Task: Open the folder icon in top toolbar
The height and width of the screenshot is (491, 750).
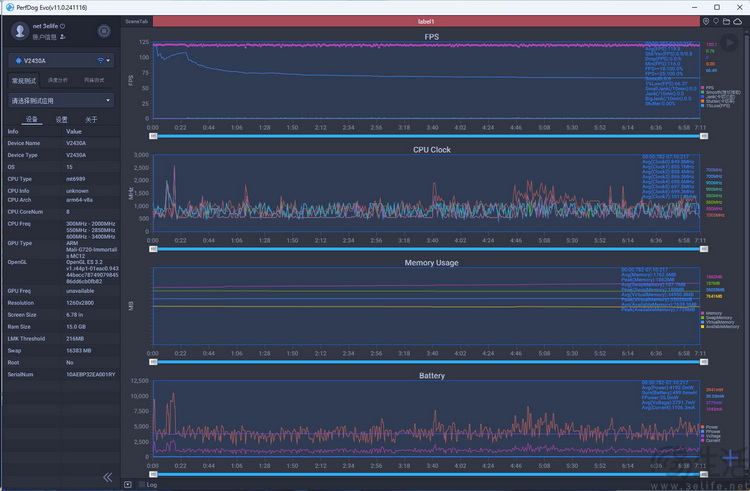Action: [726, 22]
